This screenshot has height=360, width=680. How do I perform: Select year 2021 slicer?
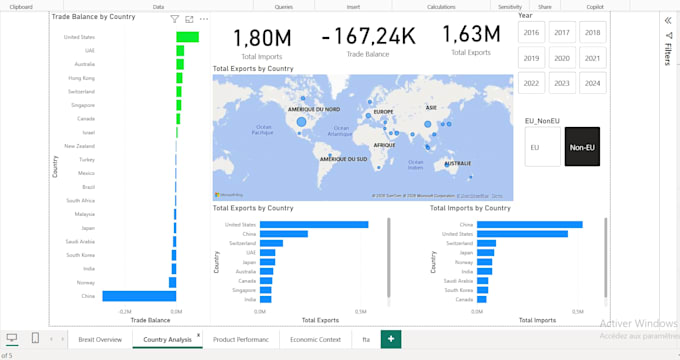(x=592, y=58)
